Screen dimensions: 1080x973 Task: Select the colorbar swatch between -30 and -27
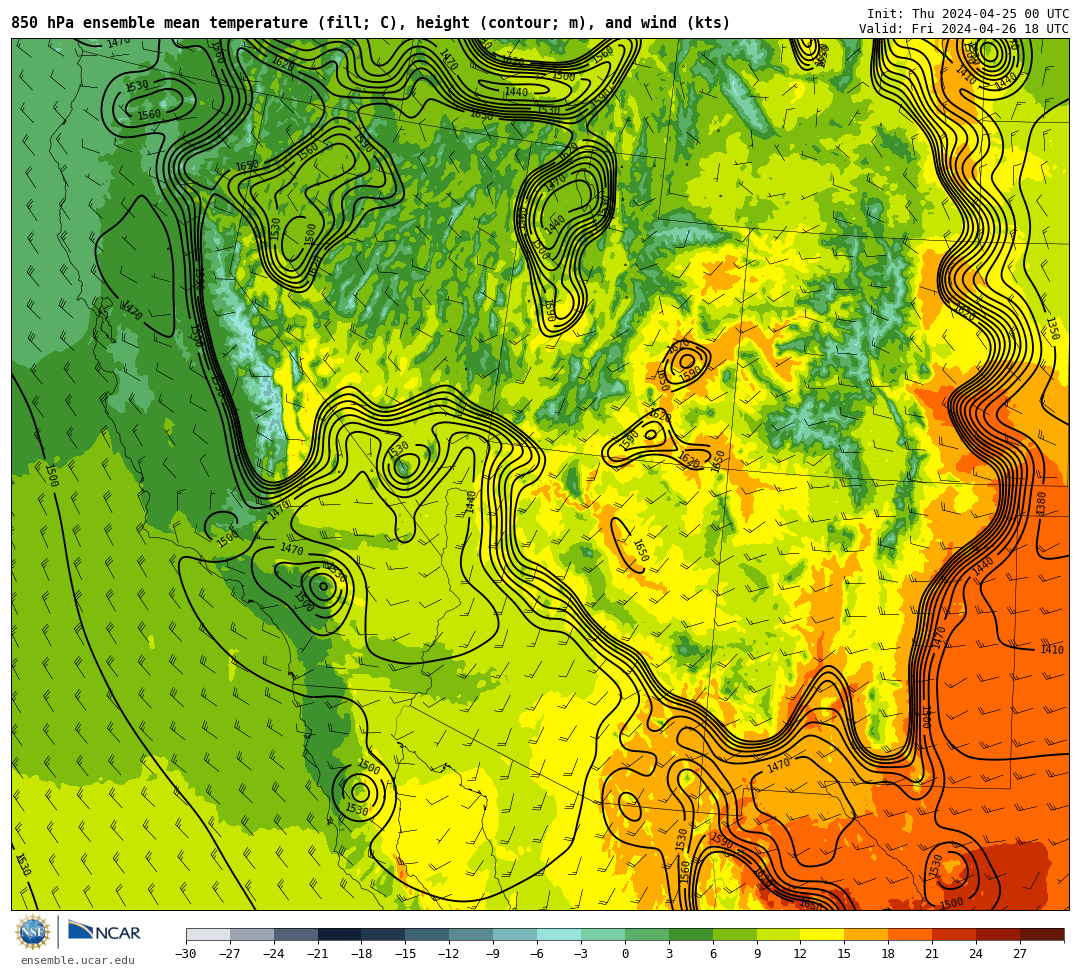click(x=208, y=934)
